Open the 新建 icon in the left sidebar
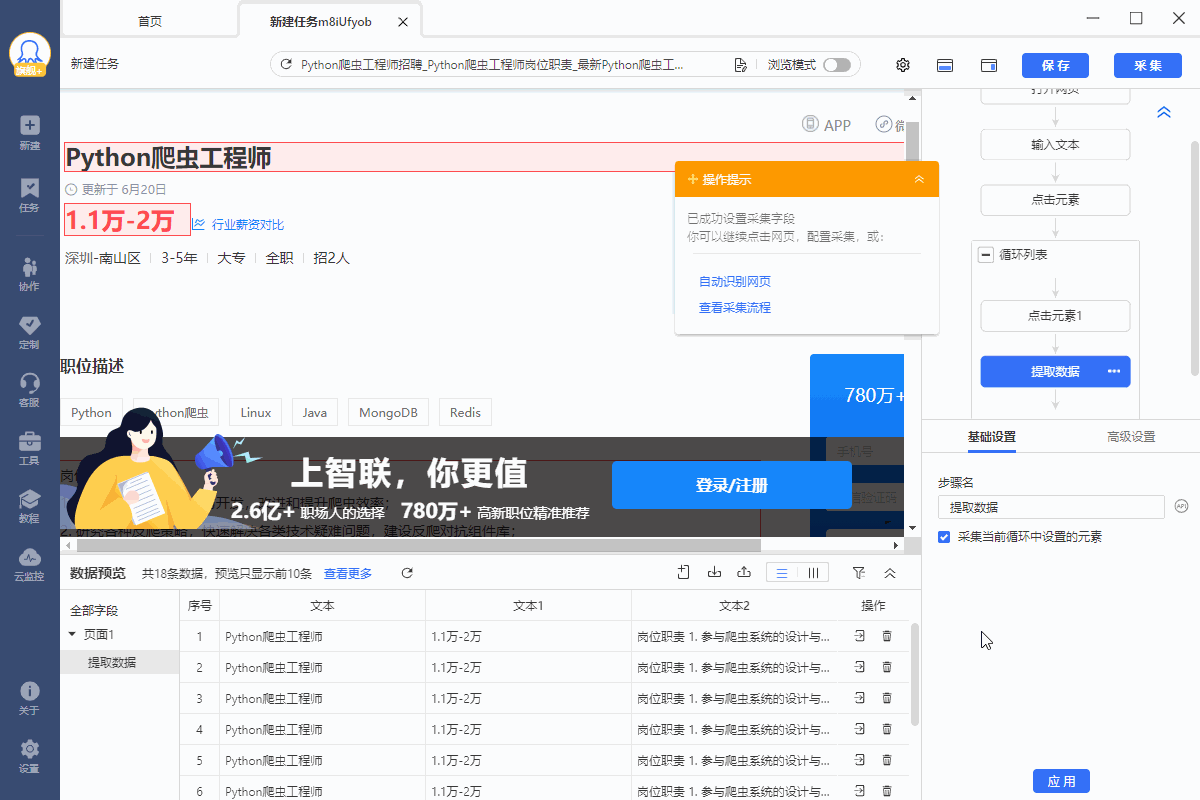Image resolution: width=1200 pixels, height=800 pixels. click(x=29, y=132)
